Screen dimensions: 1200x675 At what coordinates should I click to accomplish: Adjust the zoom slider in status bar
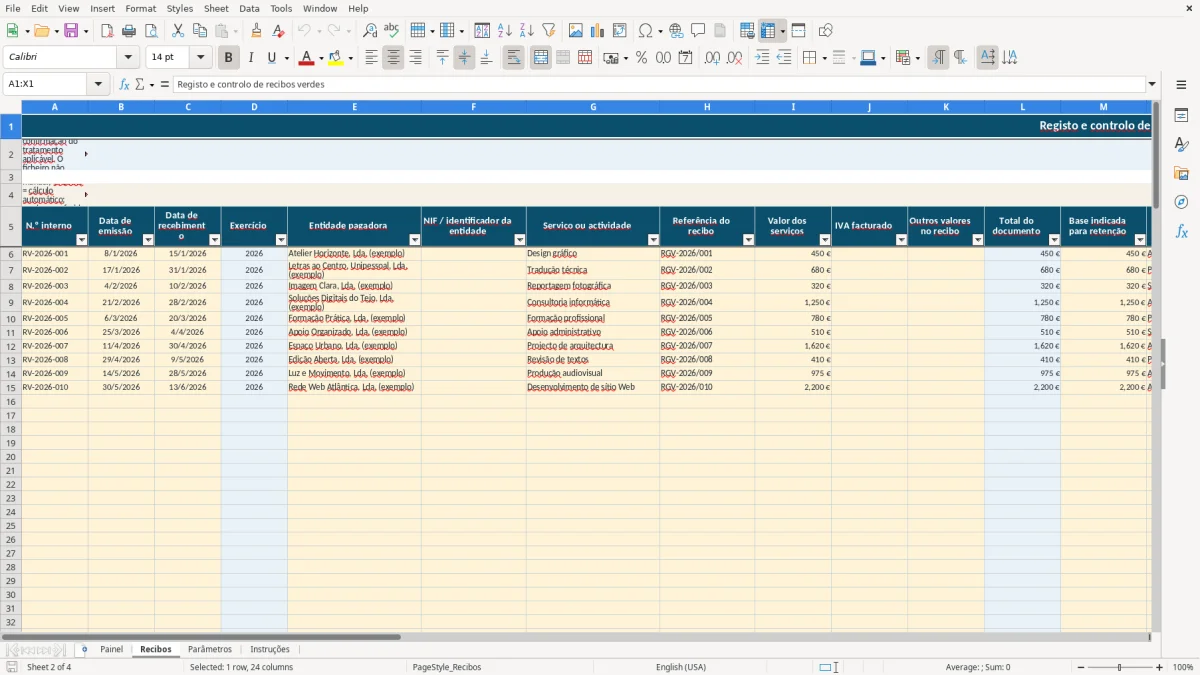[x=1120, y=667]
